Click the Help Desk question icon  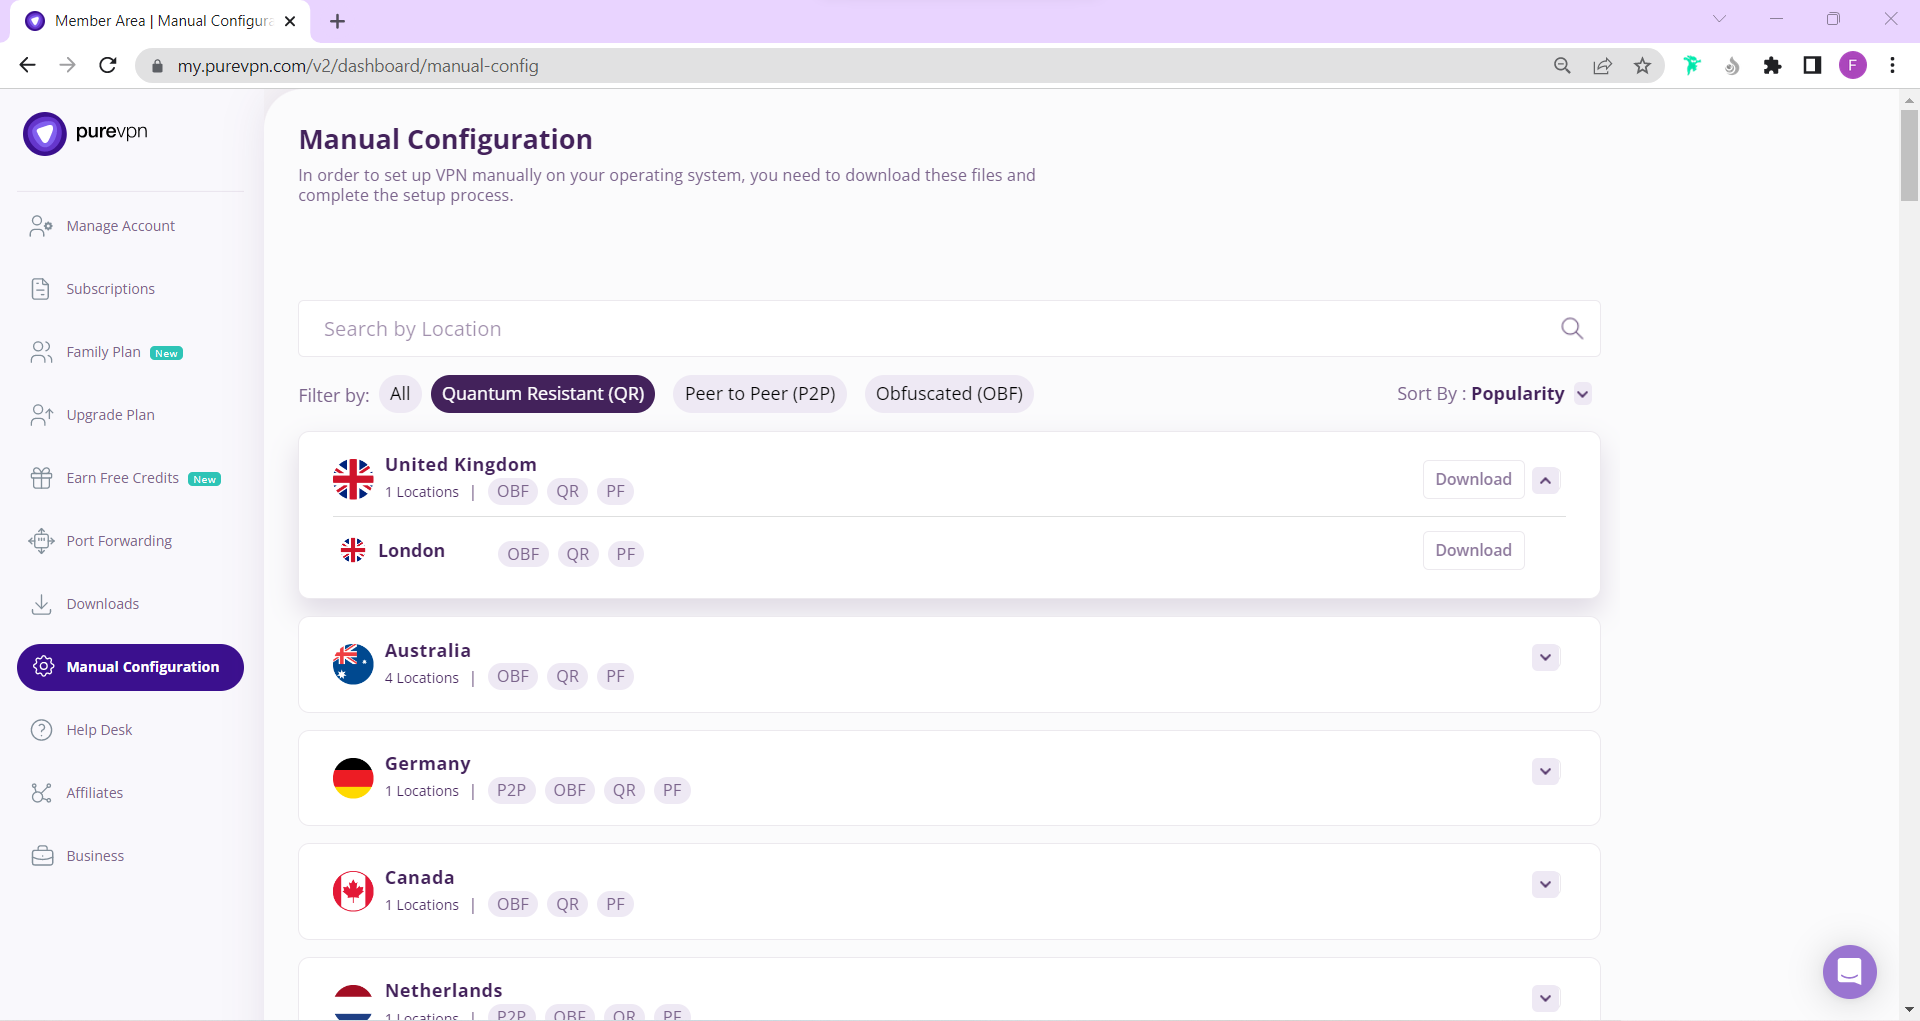(x=41, y=730)
